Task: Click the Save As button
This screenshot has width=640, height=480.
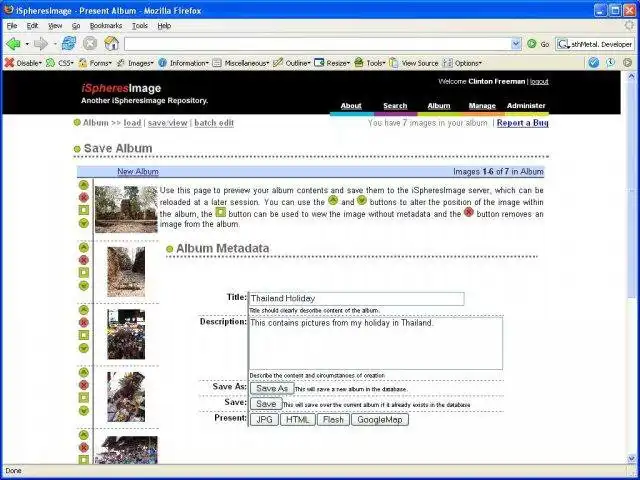Action: coord(272,389)
